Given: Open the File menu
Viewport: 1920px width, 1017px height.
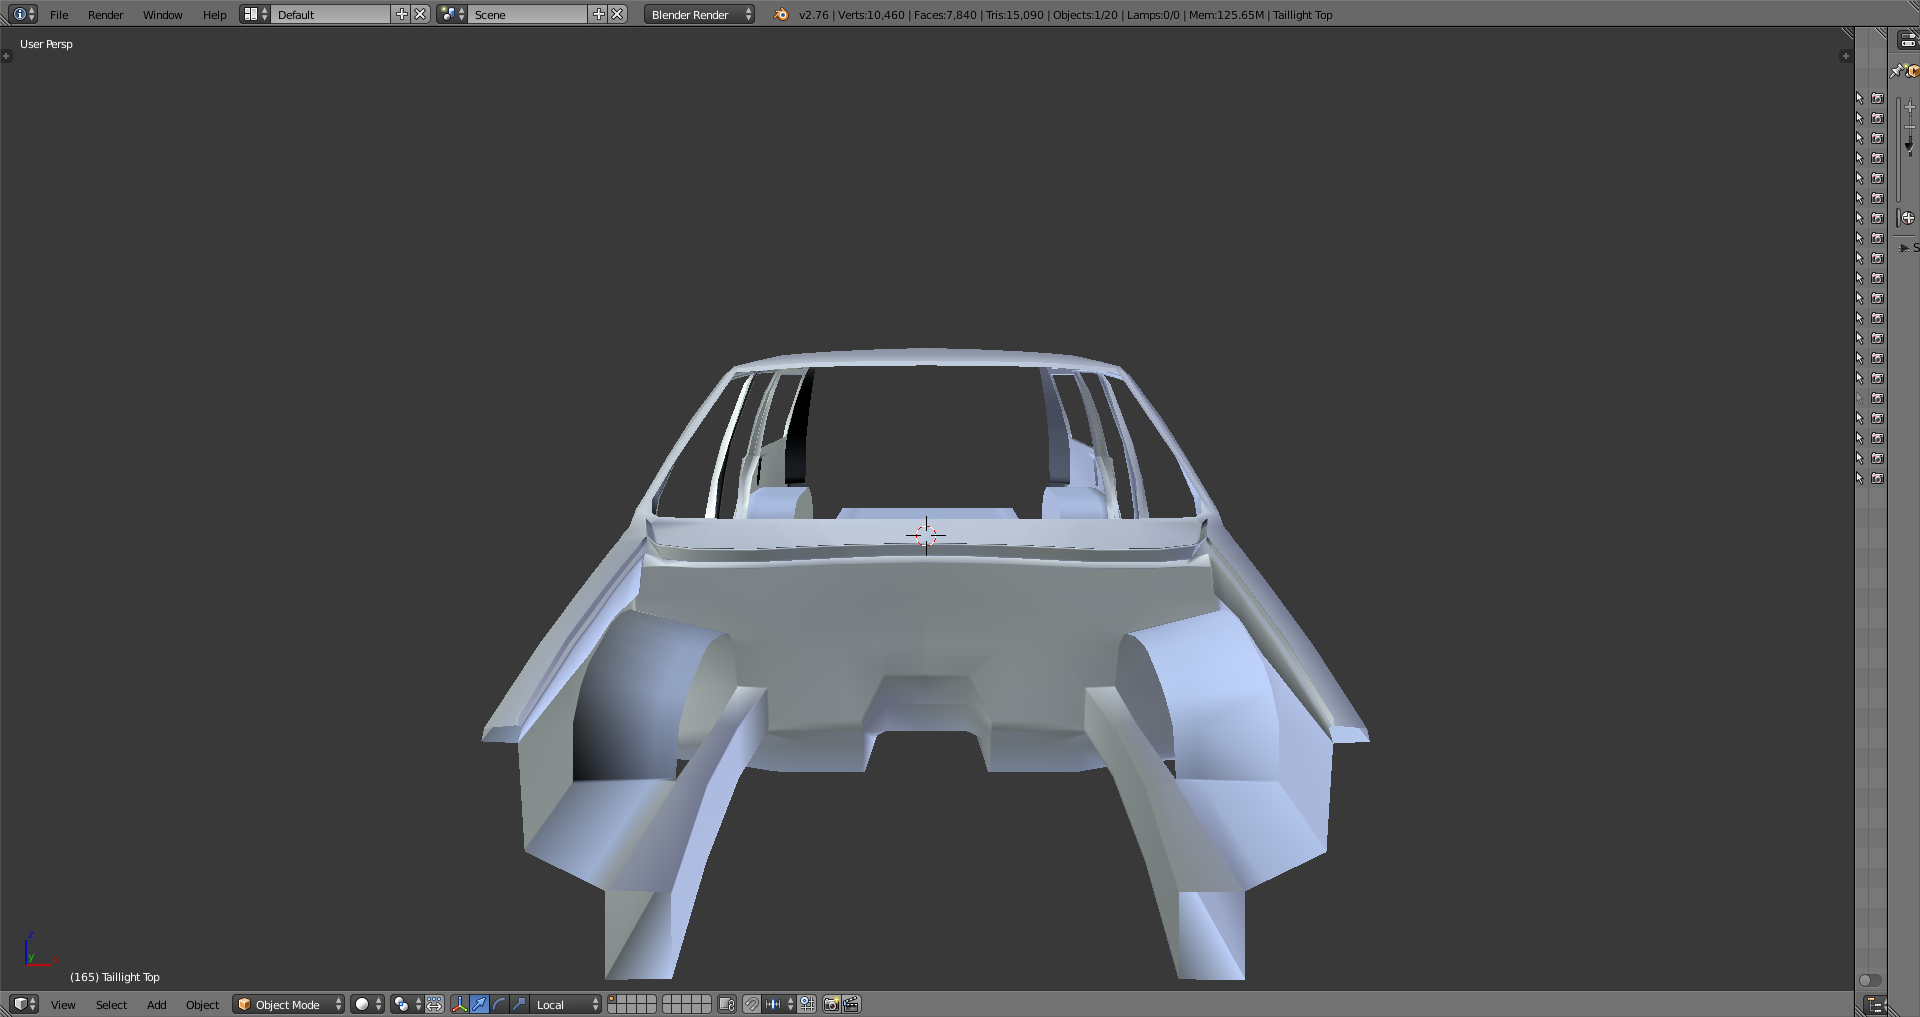Looking at the screenshot, I should [59, 15].
